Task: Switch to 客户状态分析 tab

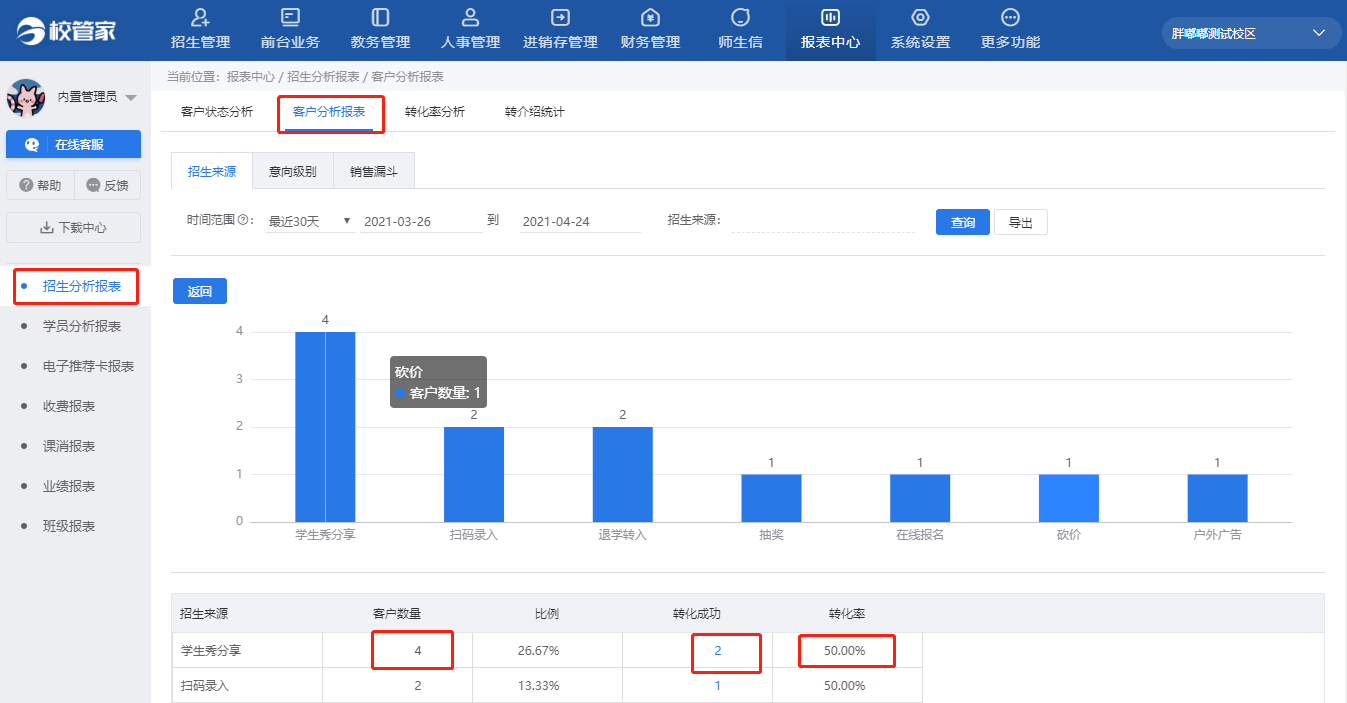Action: [x=217, y=112]
